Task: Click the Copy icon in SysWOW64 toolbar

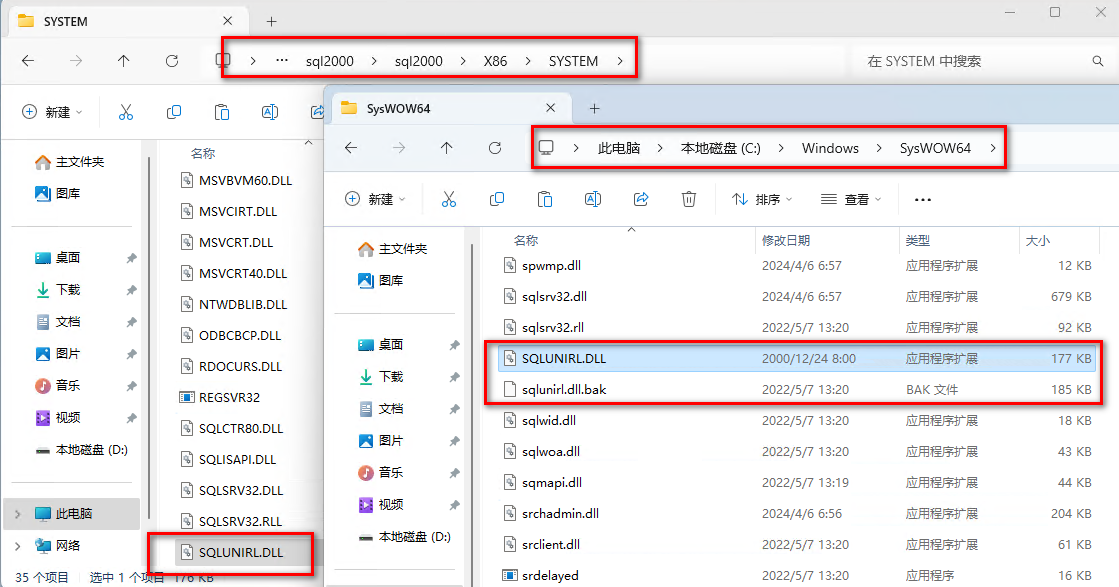Action: (x=496, y=199)
